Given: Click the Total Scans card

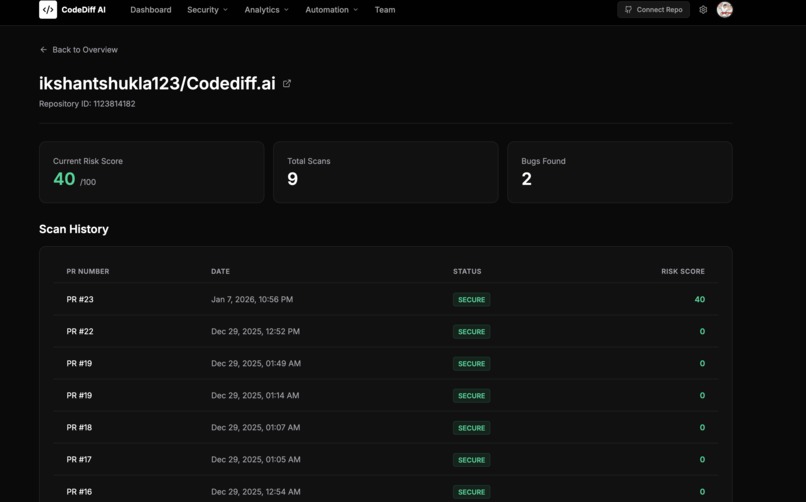Looking at the screenshot, I should [x=386, y=172].
